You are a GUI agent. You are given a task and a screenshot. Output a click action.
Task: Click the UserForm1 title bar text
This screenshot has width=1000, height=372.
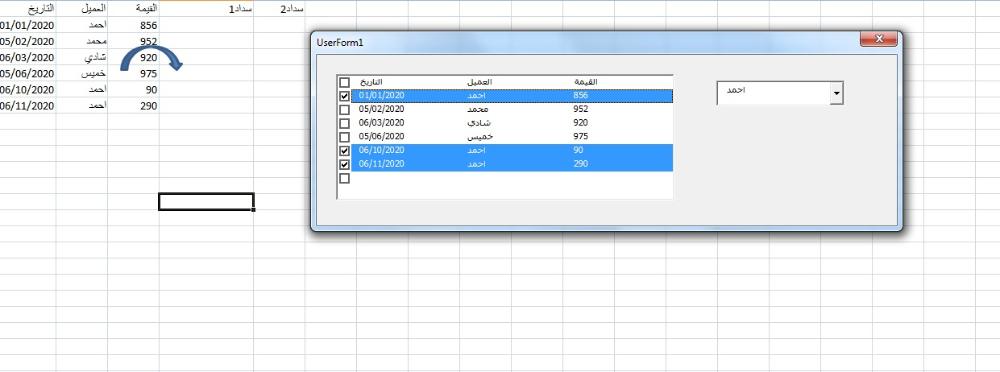click(x=340, y=42)
